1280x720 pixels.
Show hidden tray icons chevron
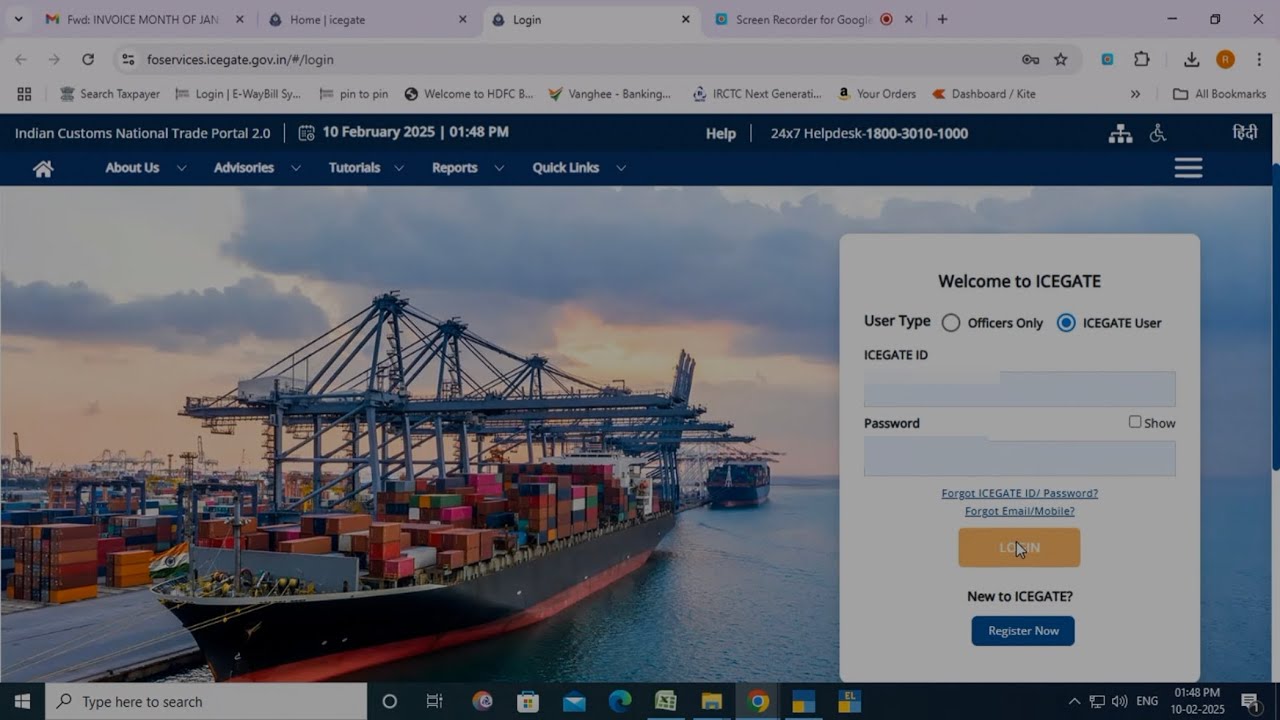click(1074, 701)
